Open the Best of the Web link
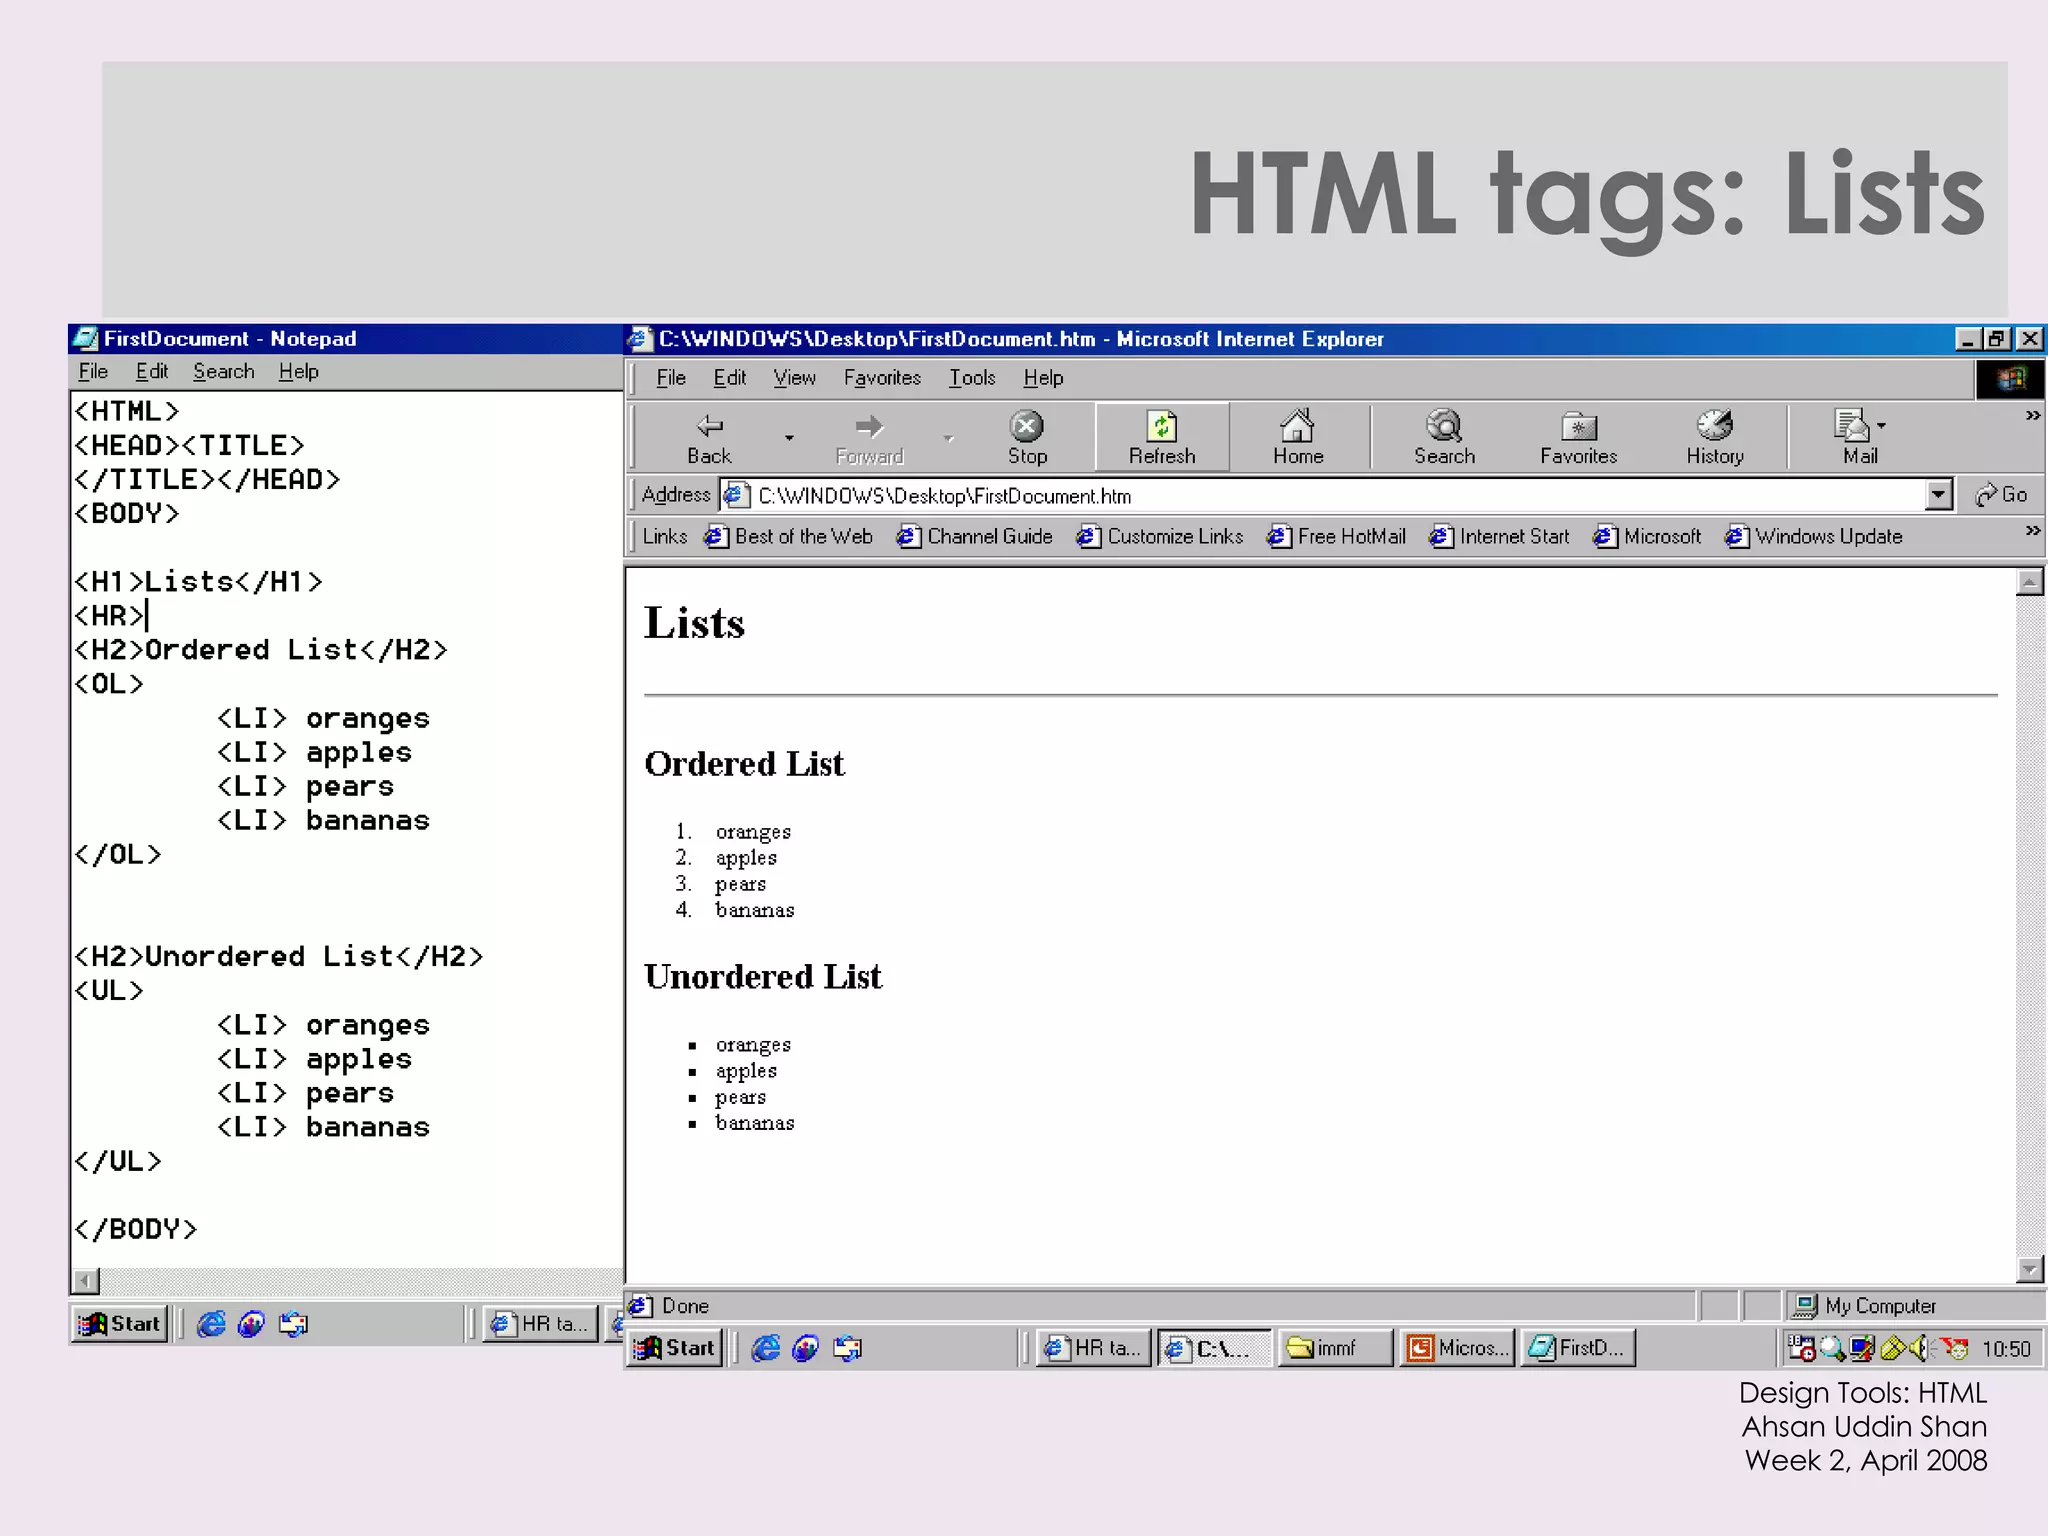The width and height of the screenshot is (2048, 1536). [x=788, y=537]
